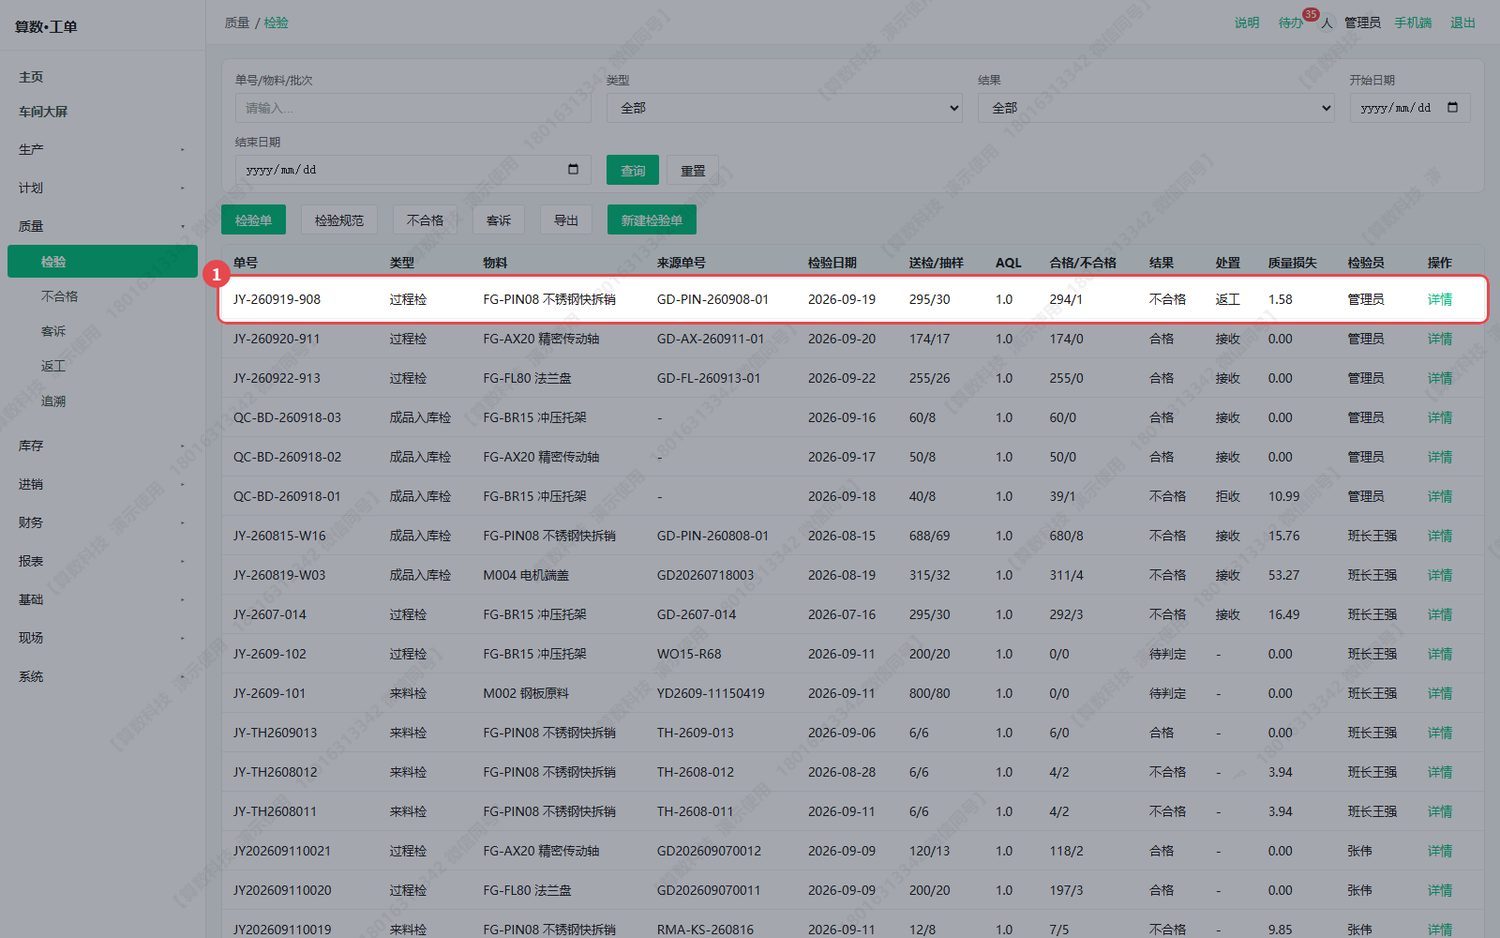View 详情 for JY-2609-102
The height and width of the screenshot is (938, 1500).
1440,654
